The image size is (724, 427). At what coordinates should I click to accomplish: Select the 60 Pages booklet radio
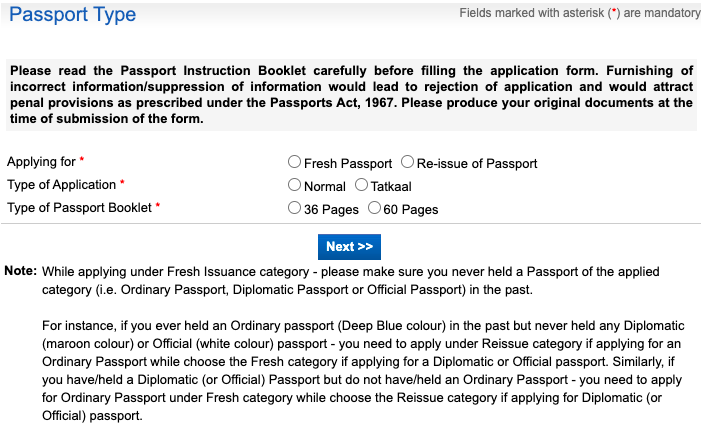(x=374, y=208)
